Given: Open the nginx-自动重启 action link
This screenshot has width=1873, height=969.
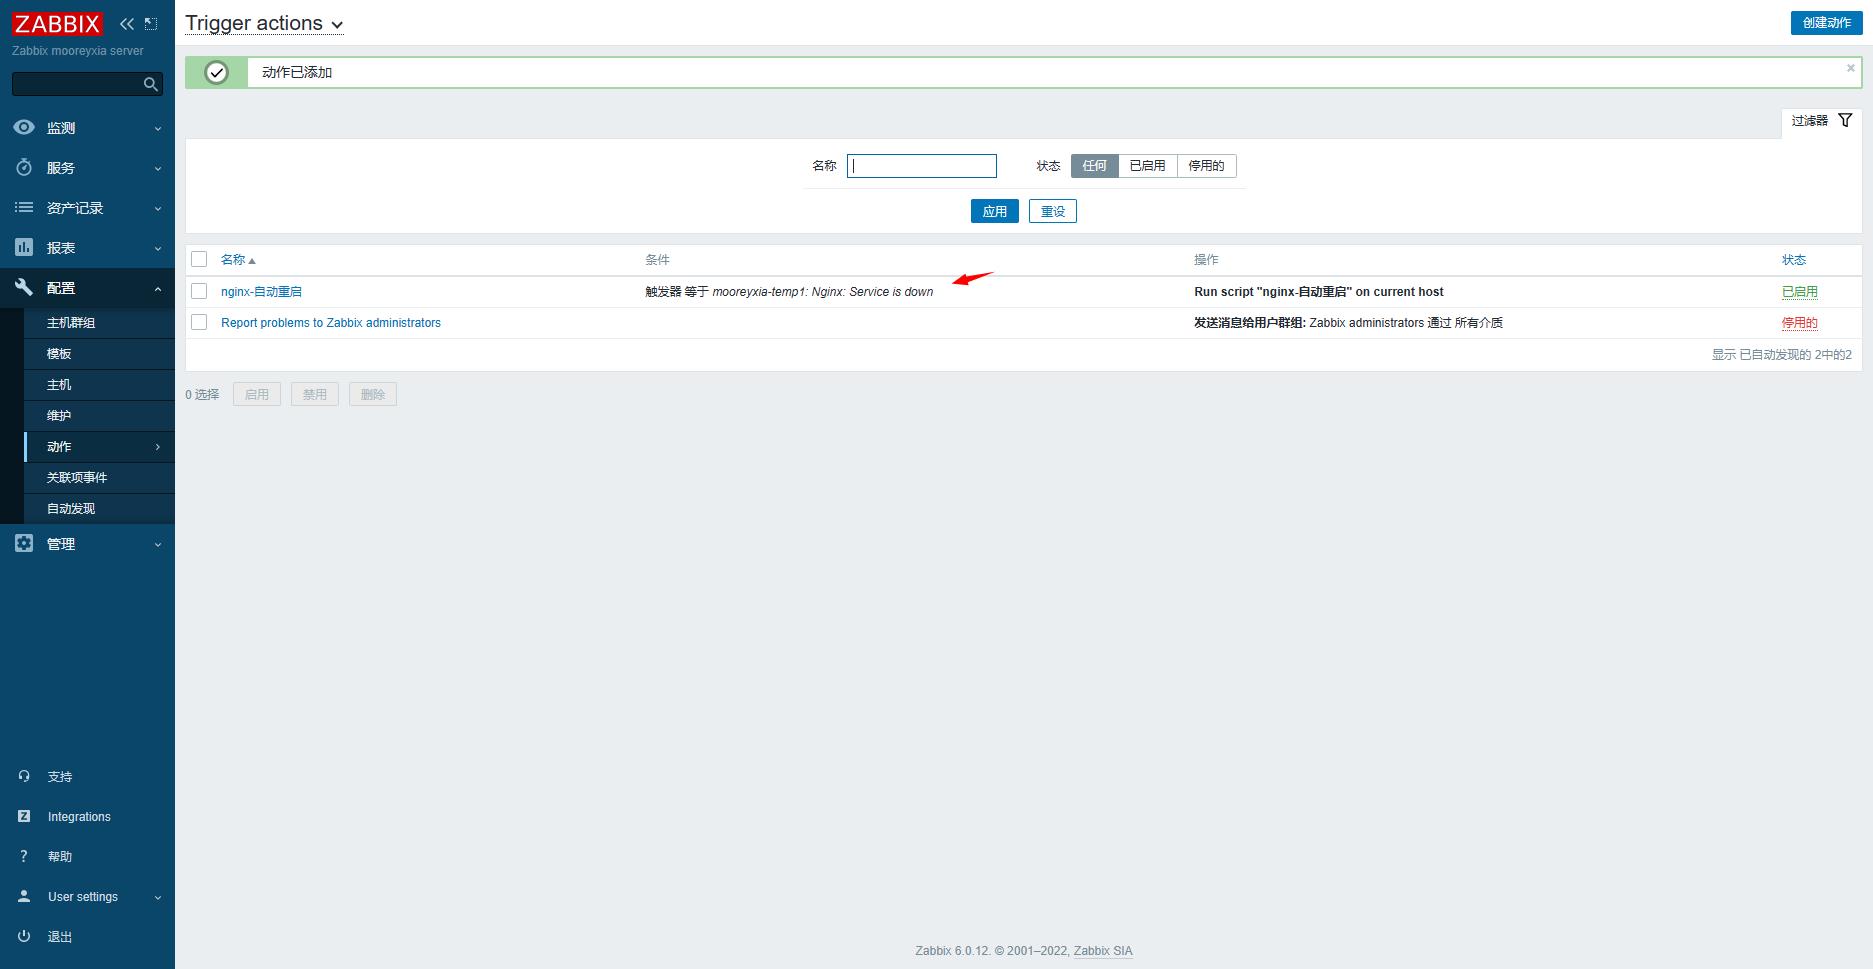Looking at the screenshot, I should pyautogui.click(x=261, y=292).
